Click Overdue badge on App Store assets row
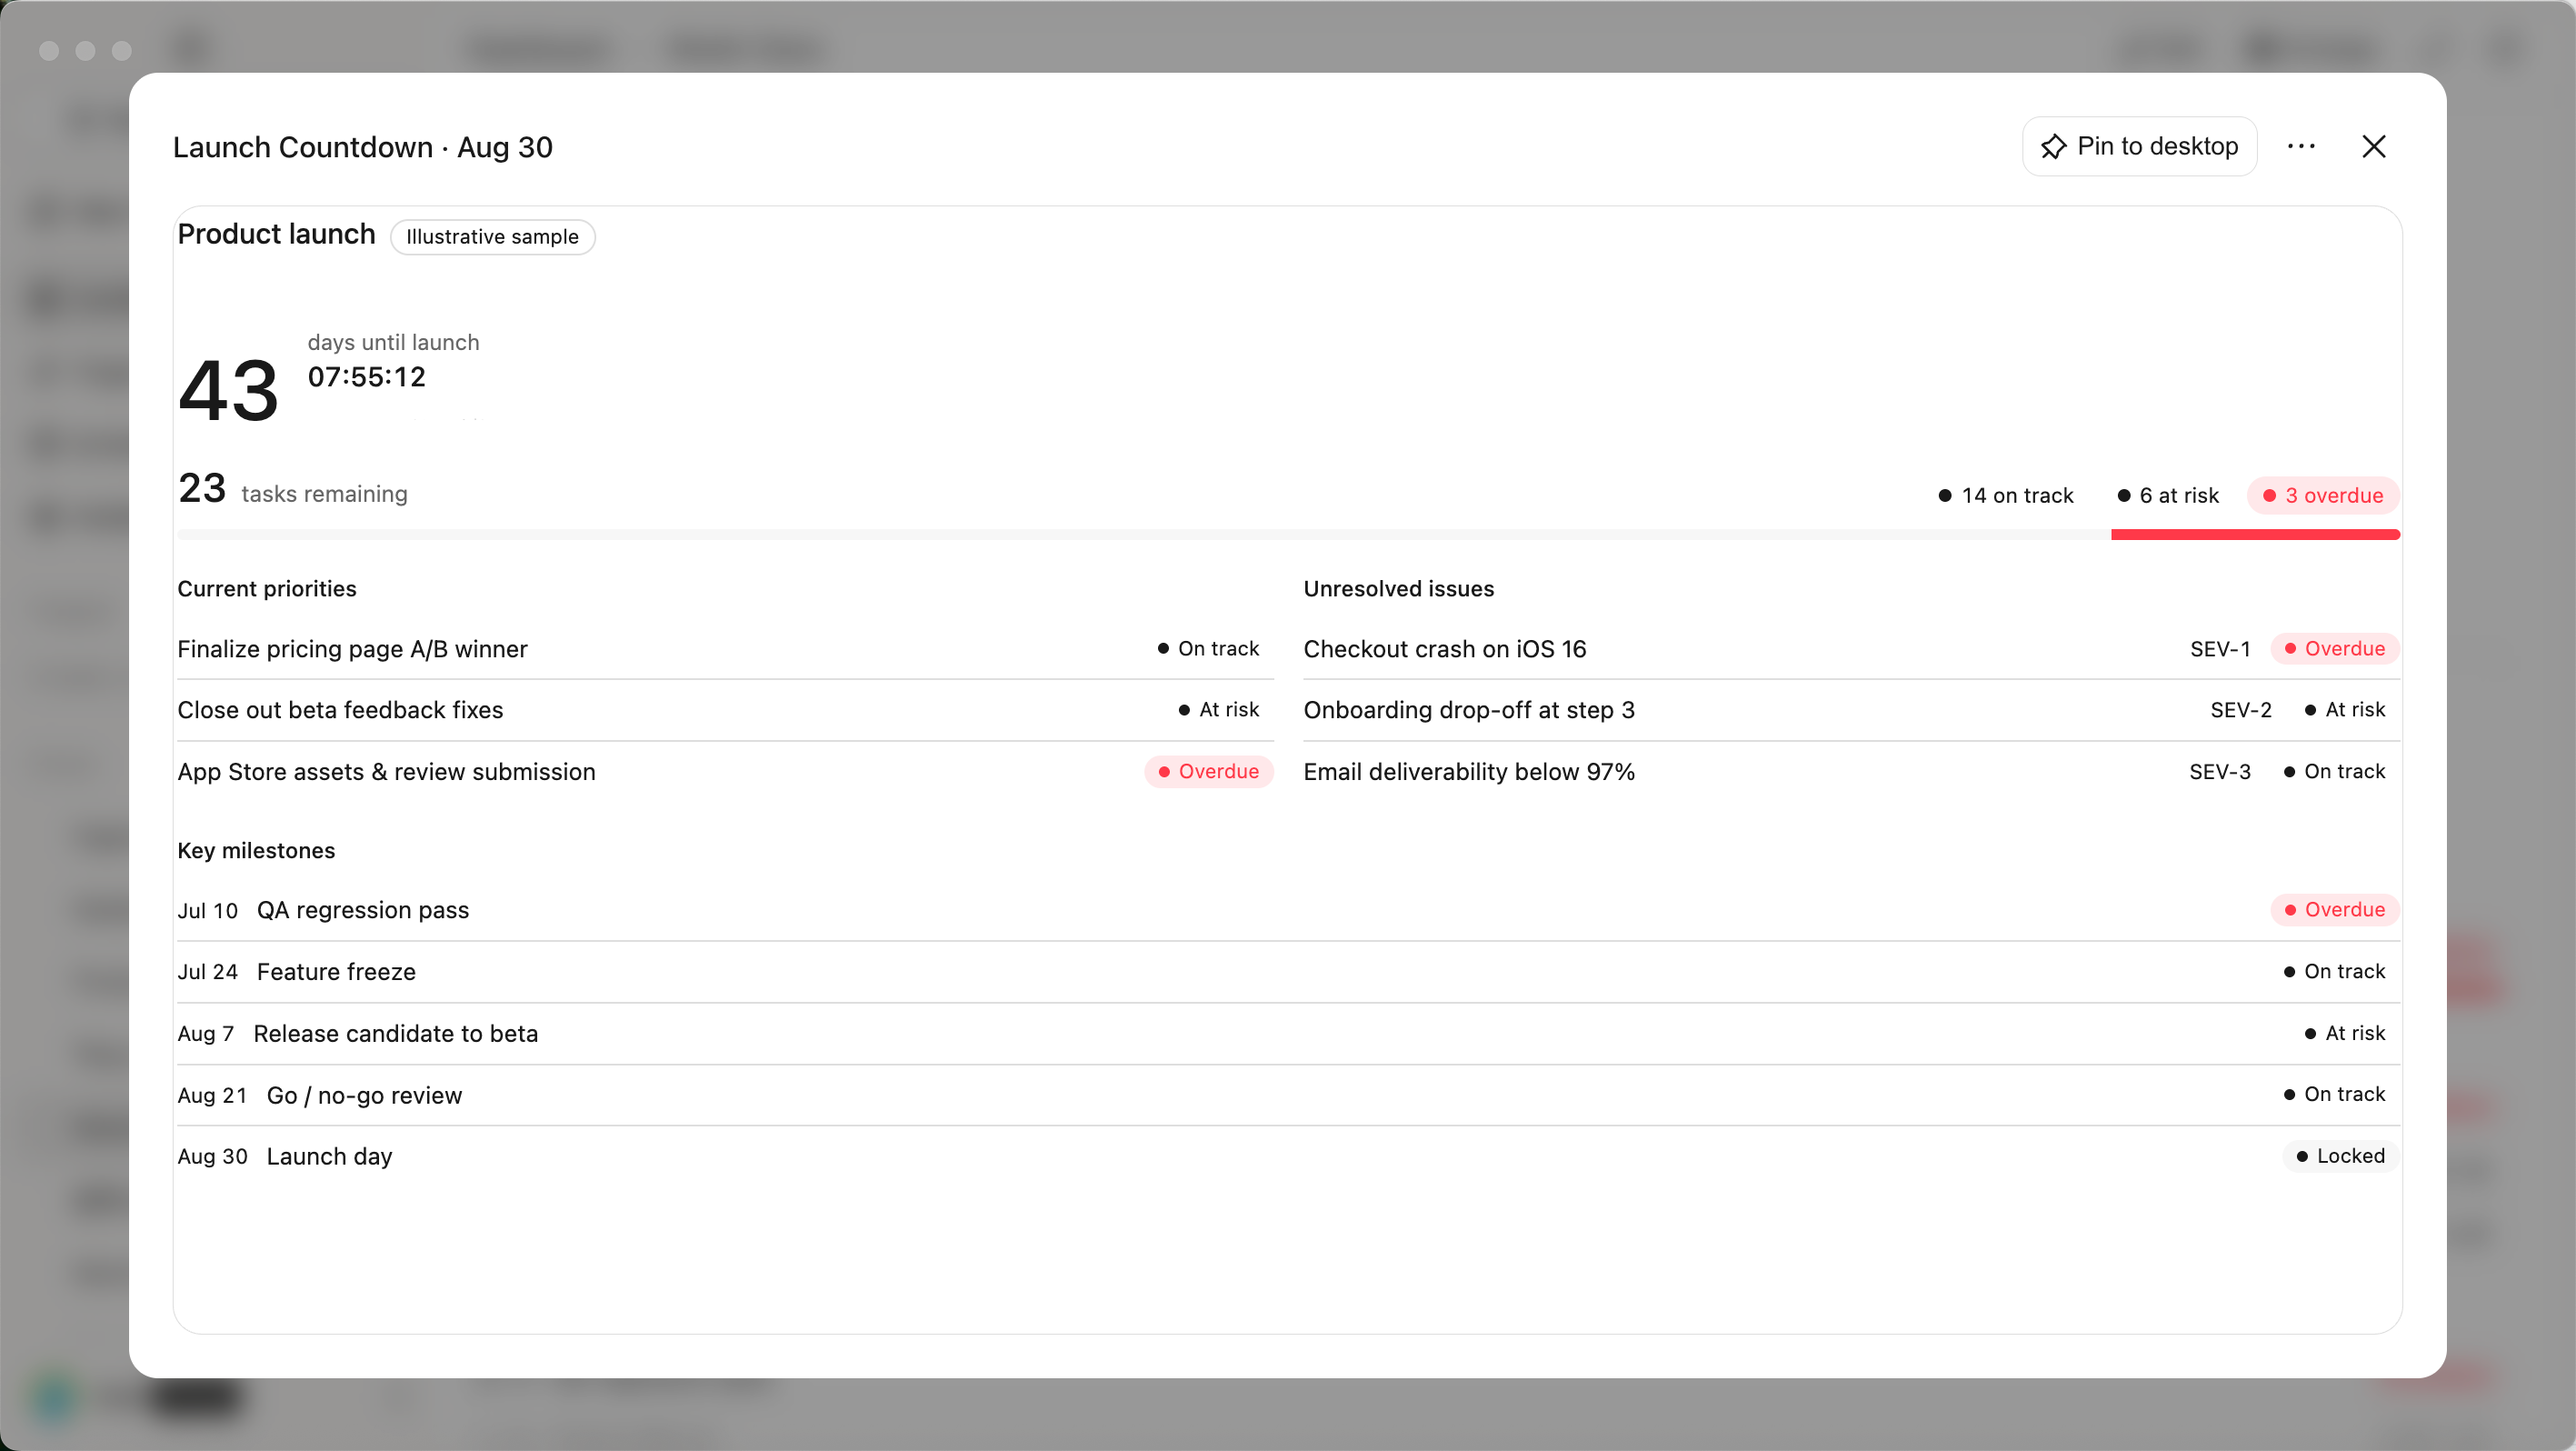 pyautogui.click(x=1209, y=772)
